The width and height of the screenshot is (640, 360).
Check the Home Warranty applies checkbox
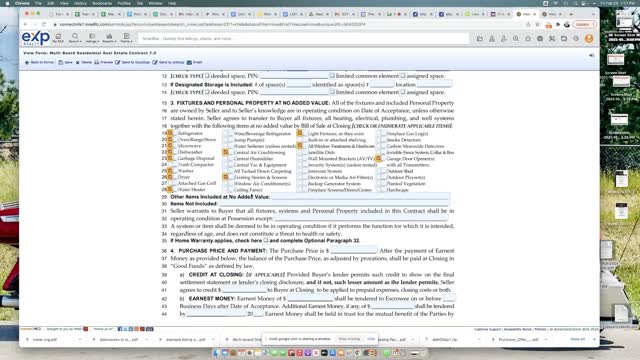(x=266, y=240)
